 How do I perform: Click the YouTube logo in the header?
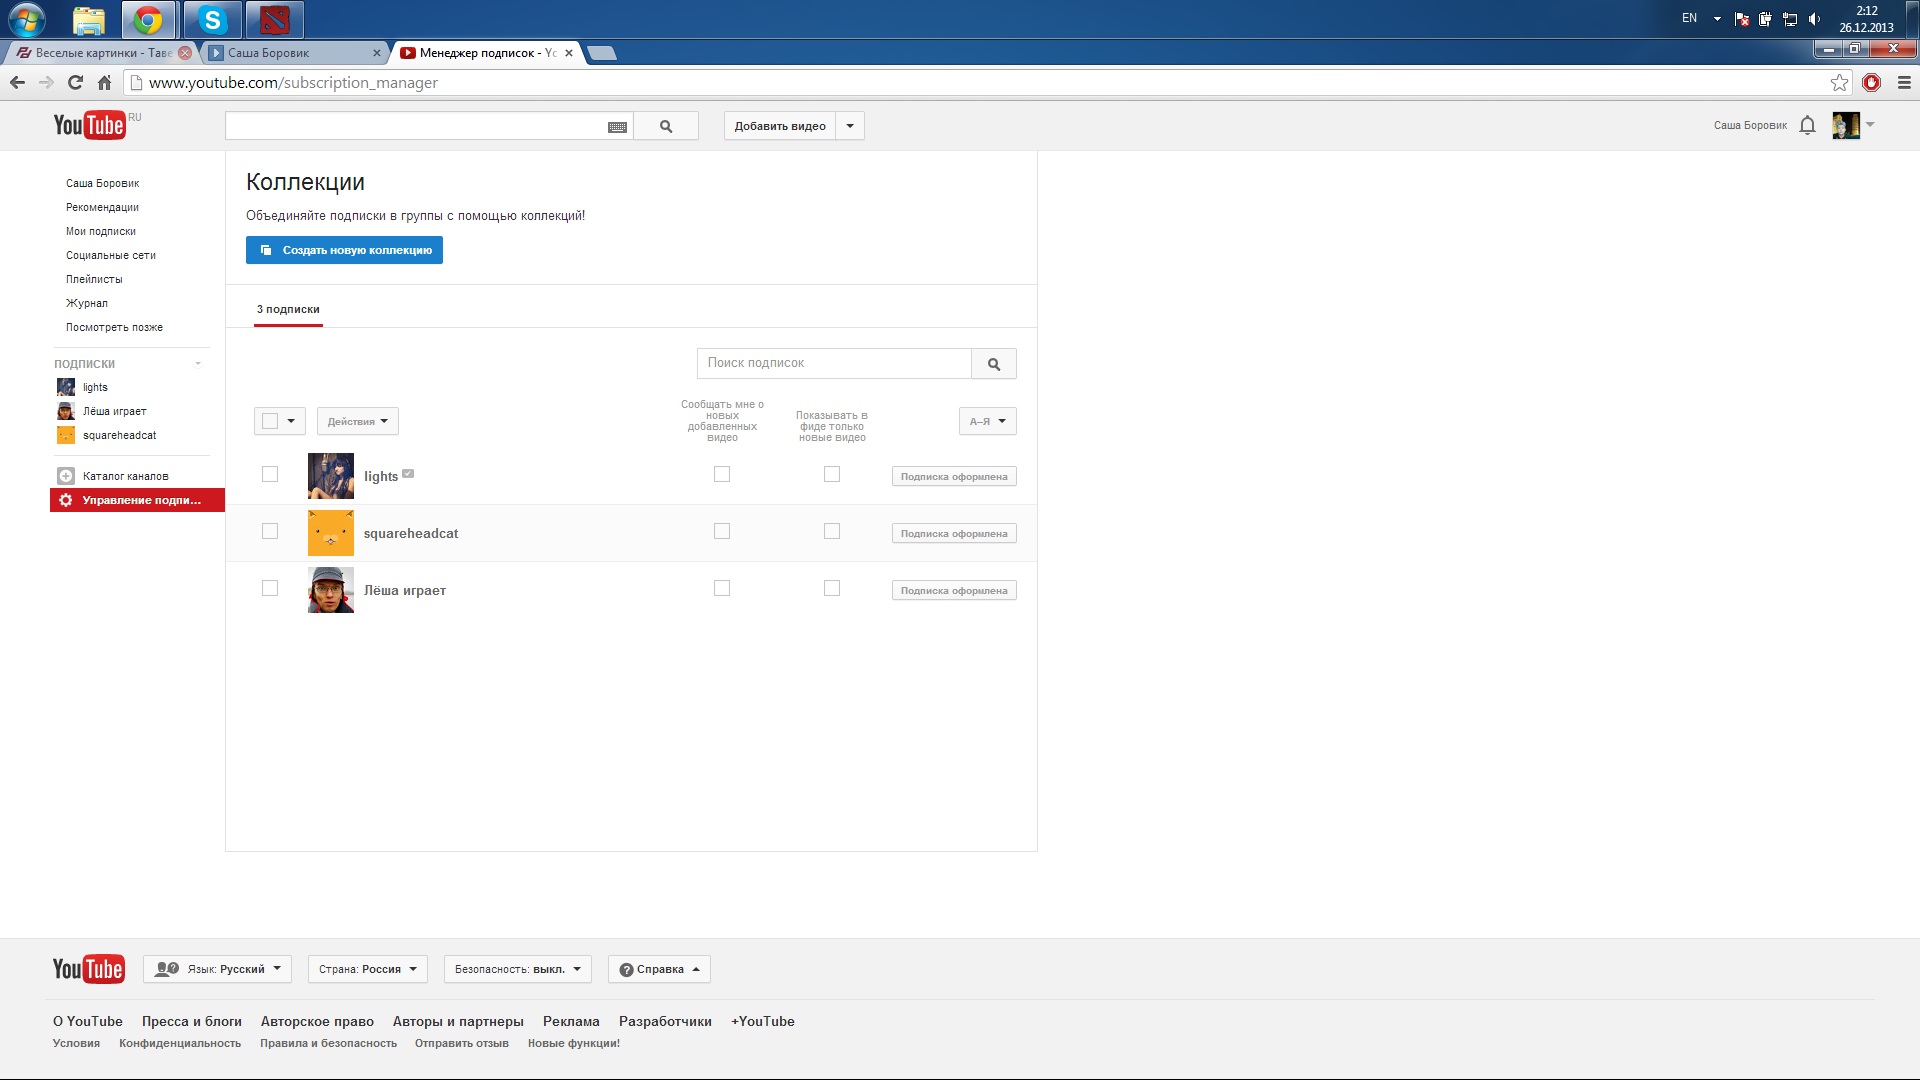pyautogui.click(x=89, y=125)
